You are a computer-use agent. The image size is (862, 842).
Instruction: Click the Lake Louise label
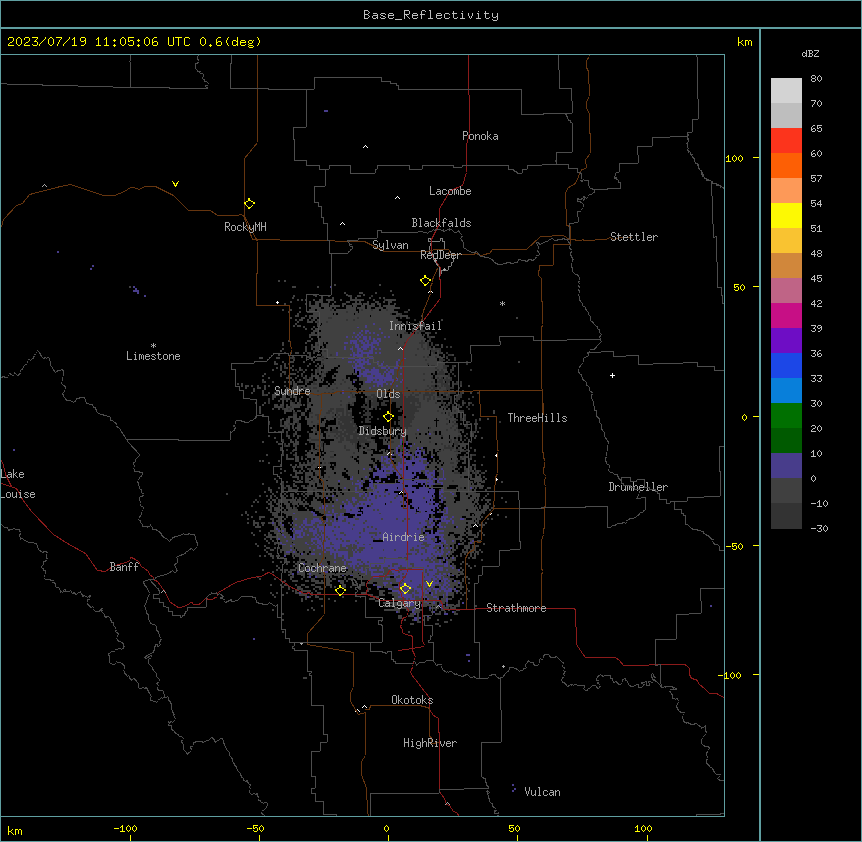(18, 484)
